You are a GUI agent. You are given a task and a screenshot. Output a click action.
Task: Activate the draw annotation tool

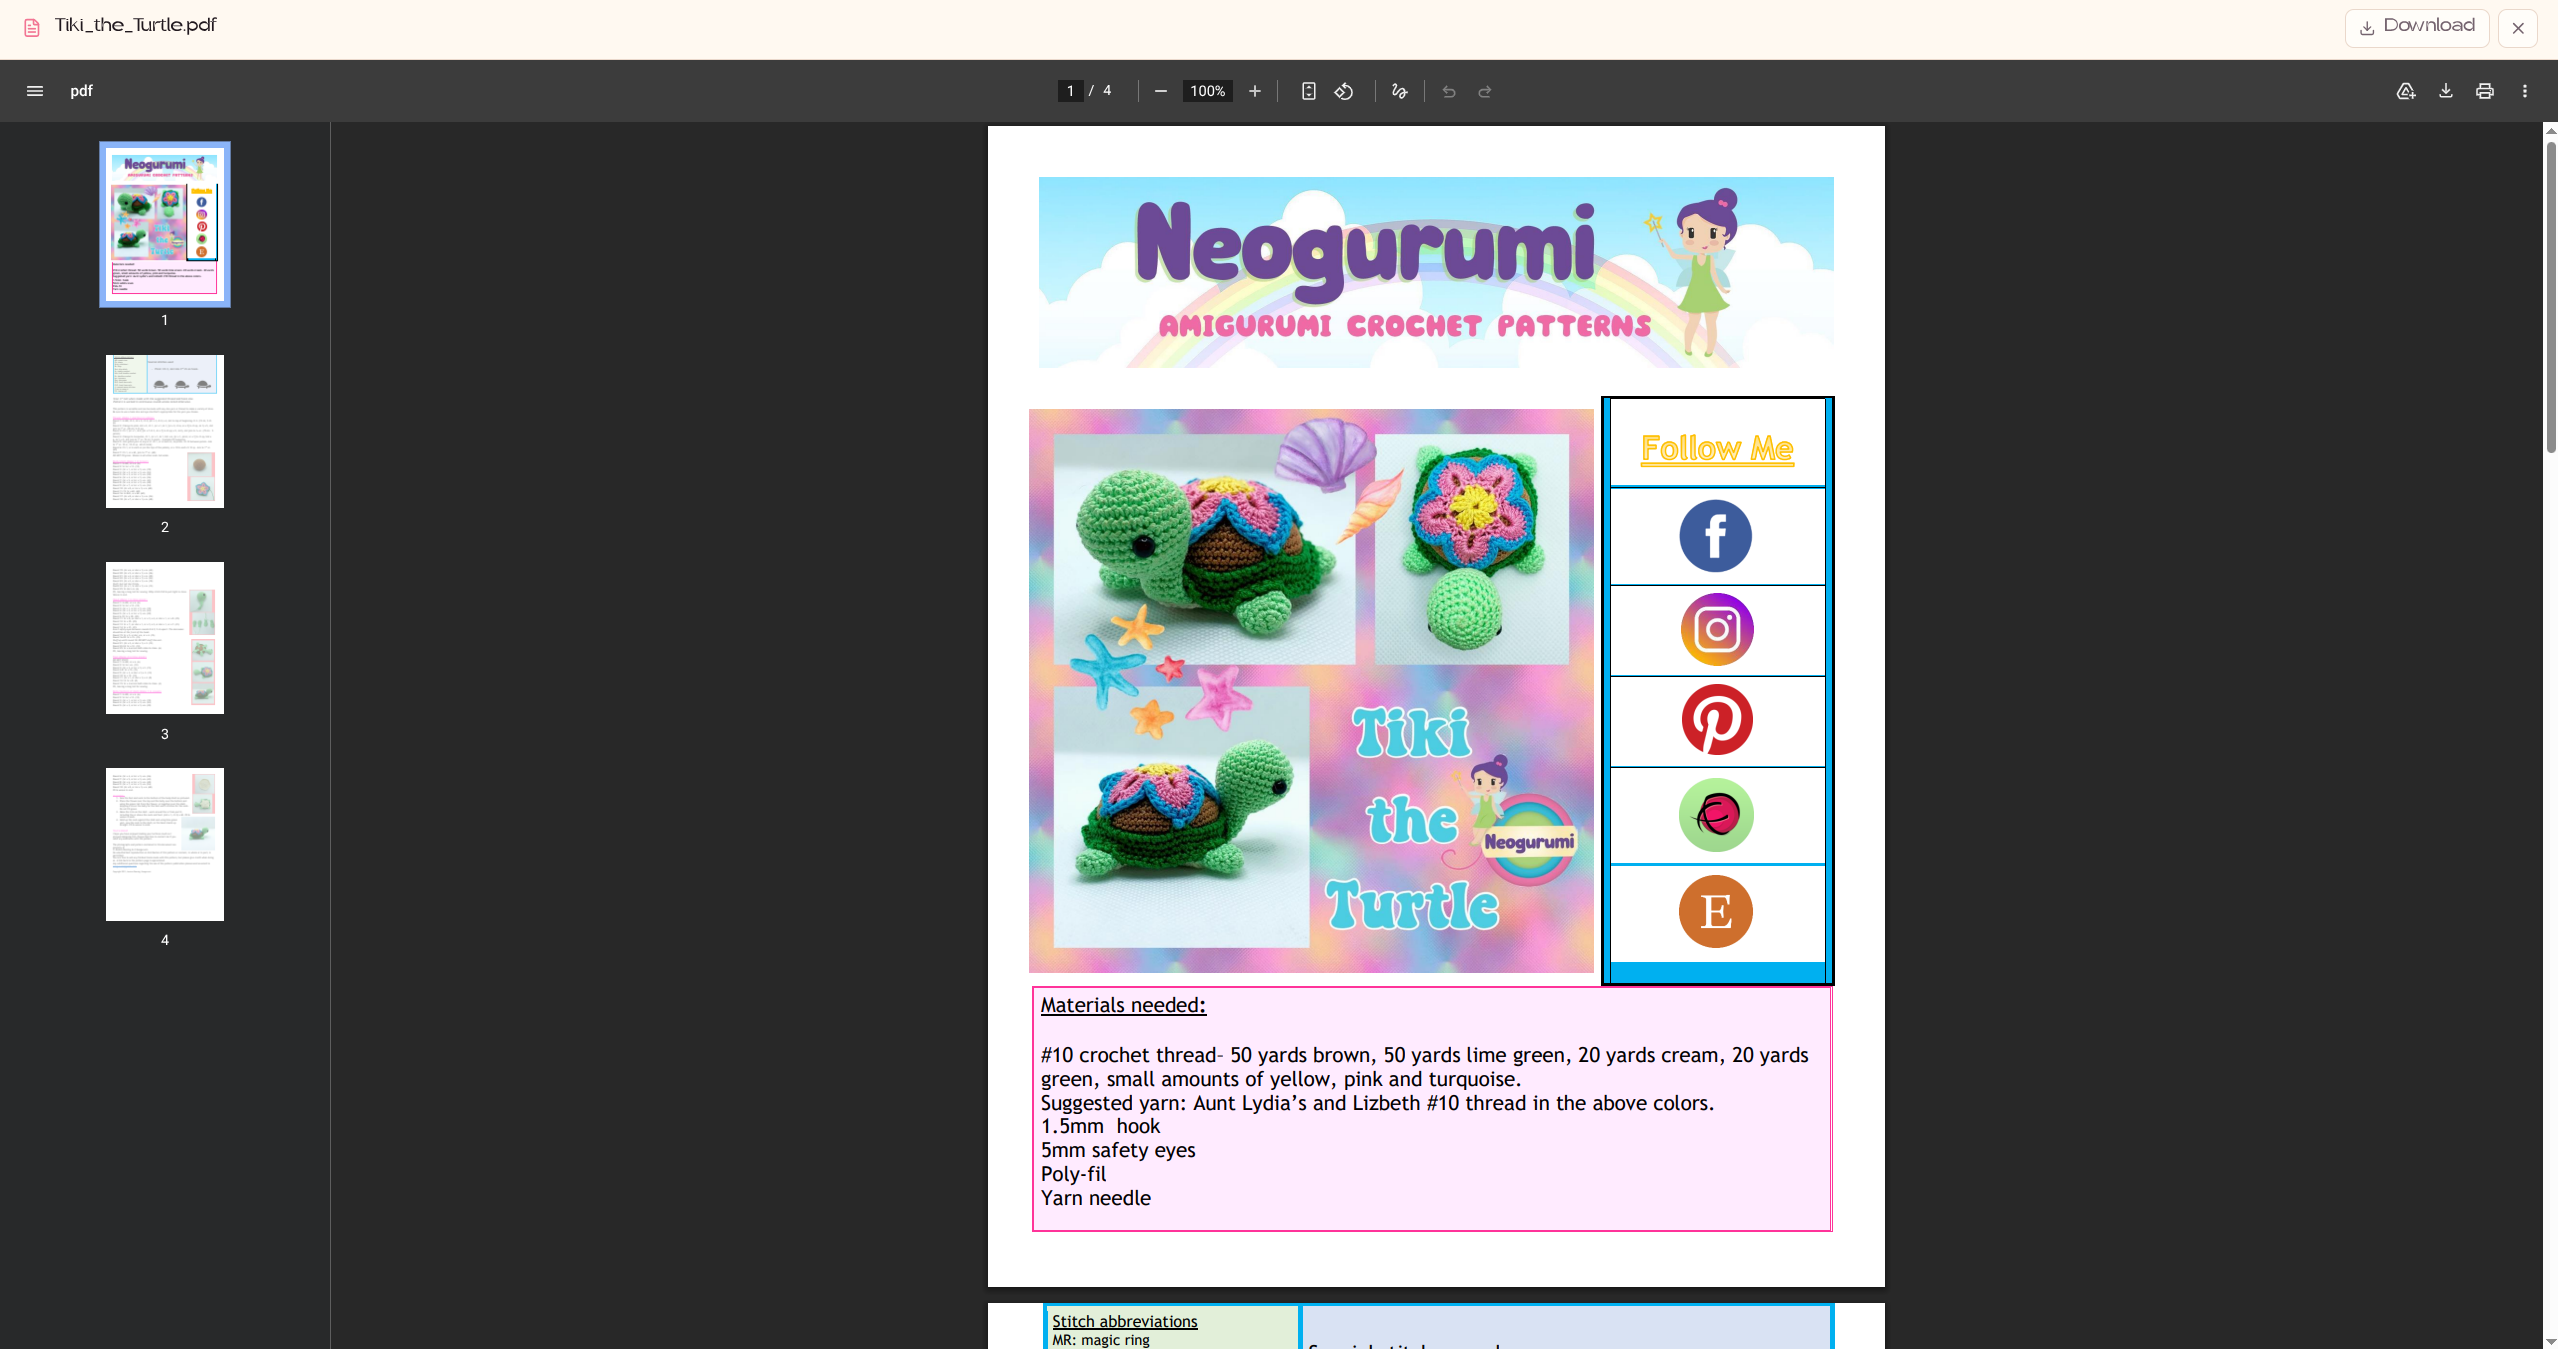(x=1399, y=91)
